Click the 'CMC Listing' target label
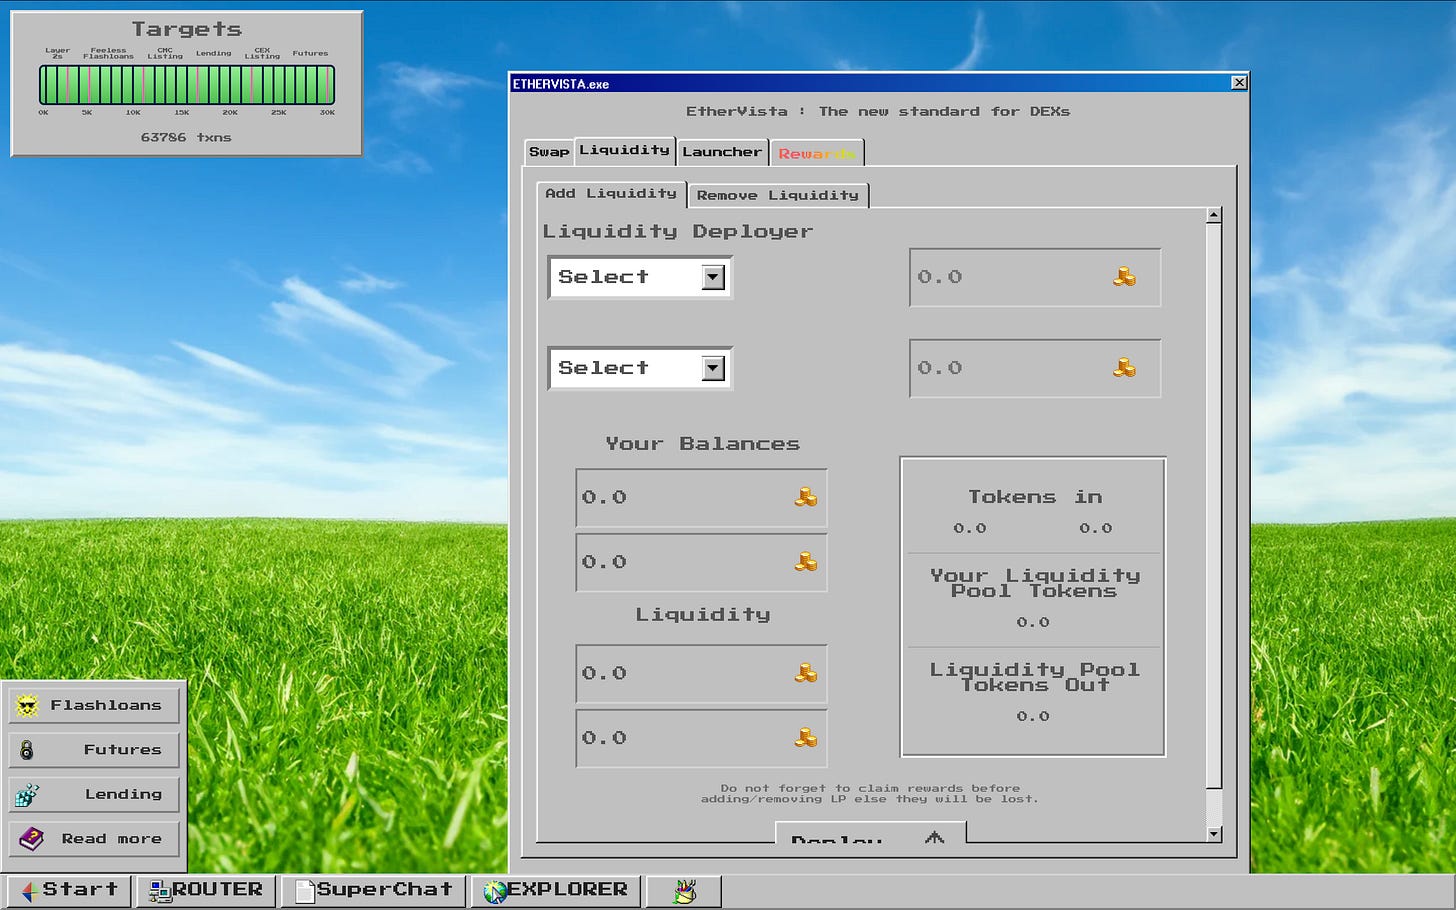Screen dimensions: 1456x910 click(x=165, y=53)
